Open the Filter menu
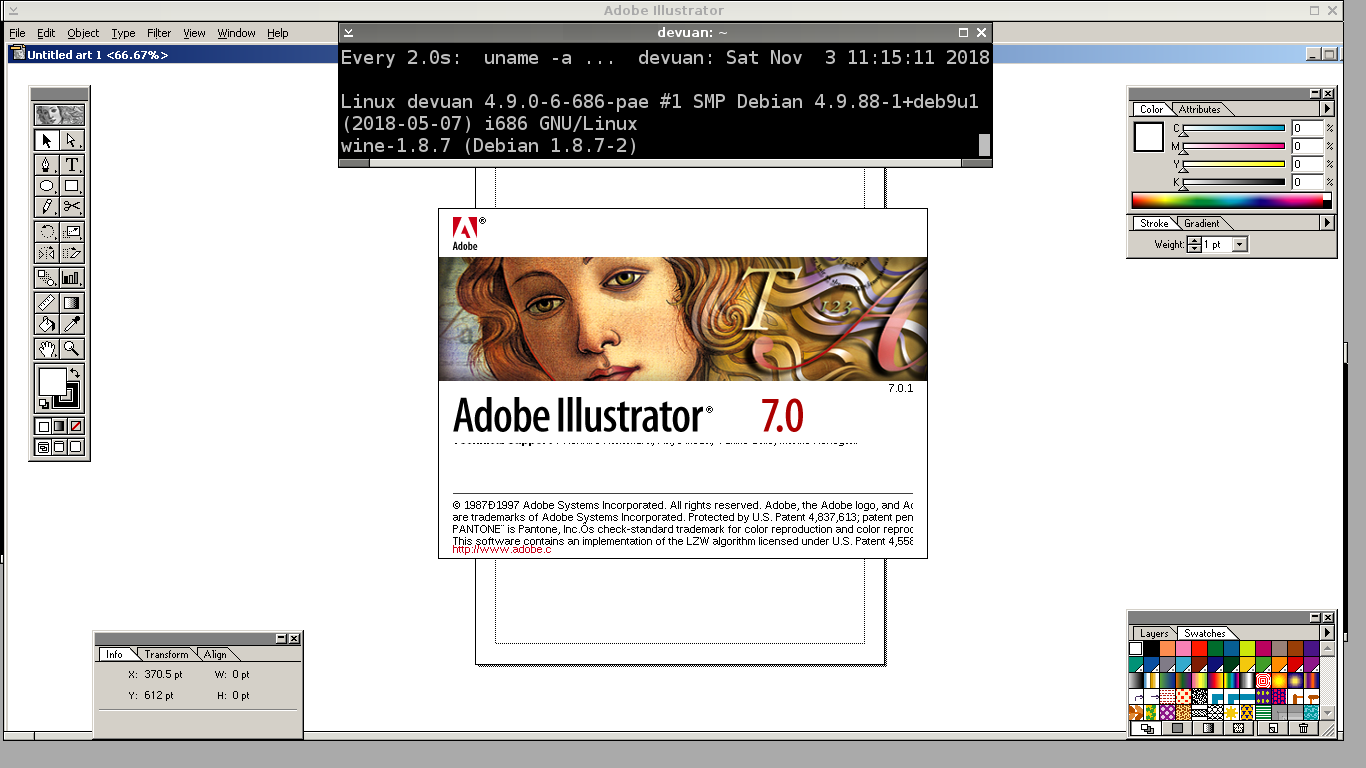1366x768 pixels. click(159, 33)
